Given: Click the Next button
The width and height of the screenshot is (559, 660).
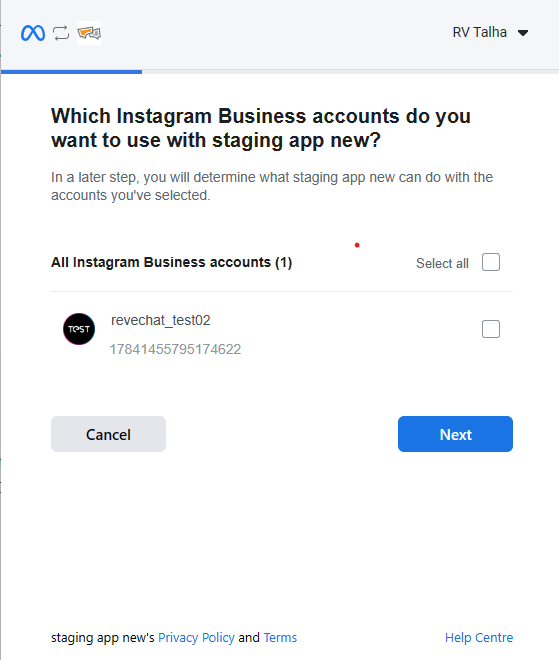Looking at the screenshot, I should point(455,434).
